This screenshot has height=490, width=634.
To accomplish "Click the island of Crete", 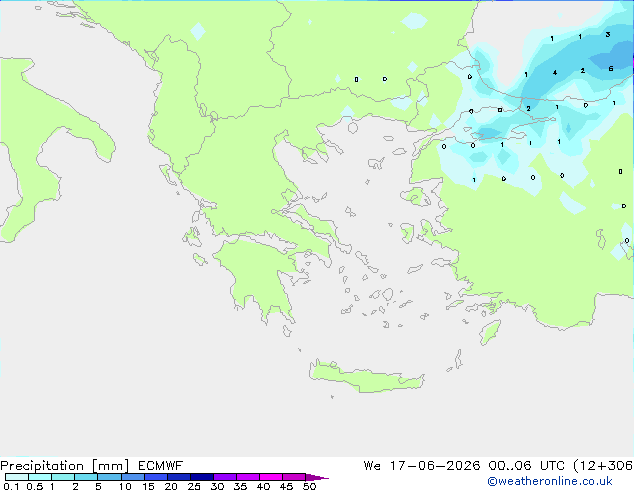I will 367,377.
